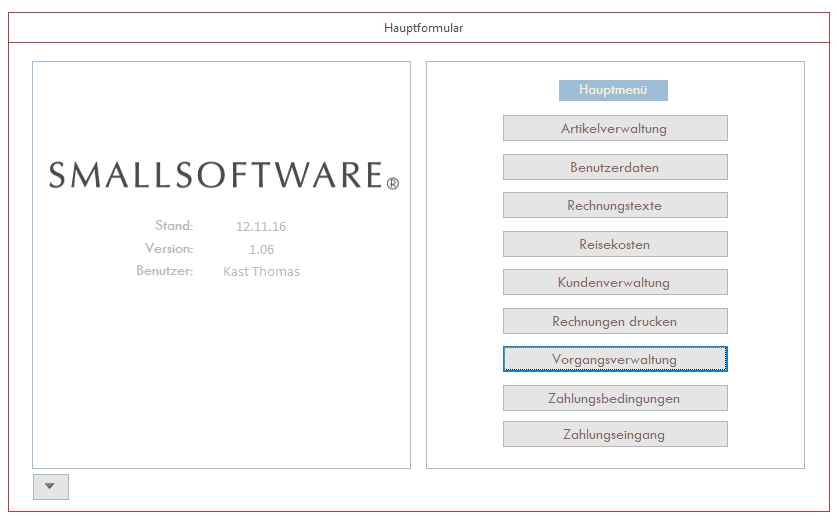Go to Zahlungsbedingungen
837x521 pixels.
click(614, 398)
